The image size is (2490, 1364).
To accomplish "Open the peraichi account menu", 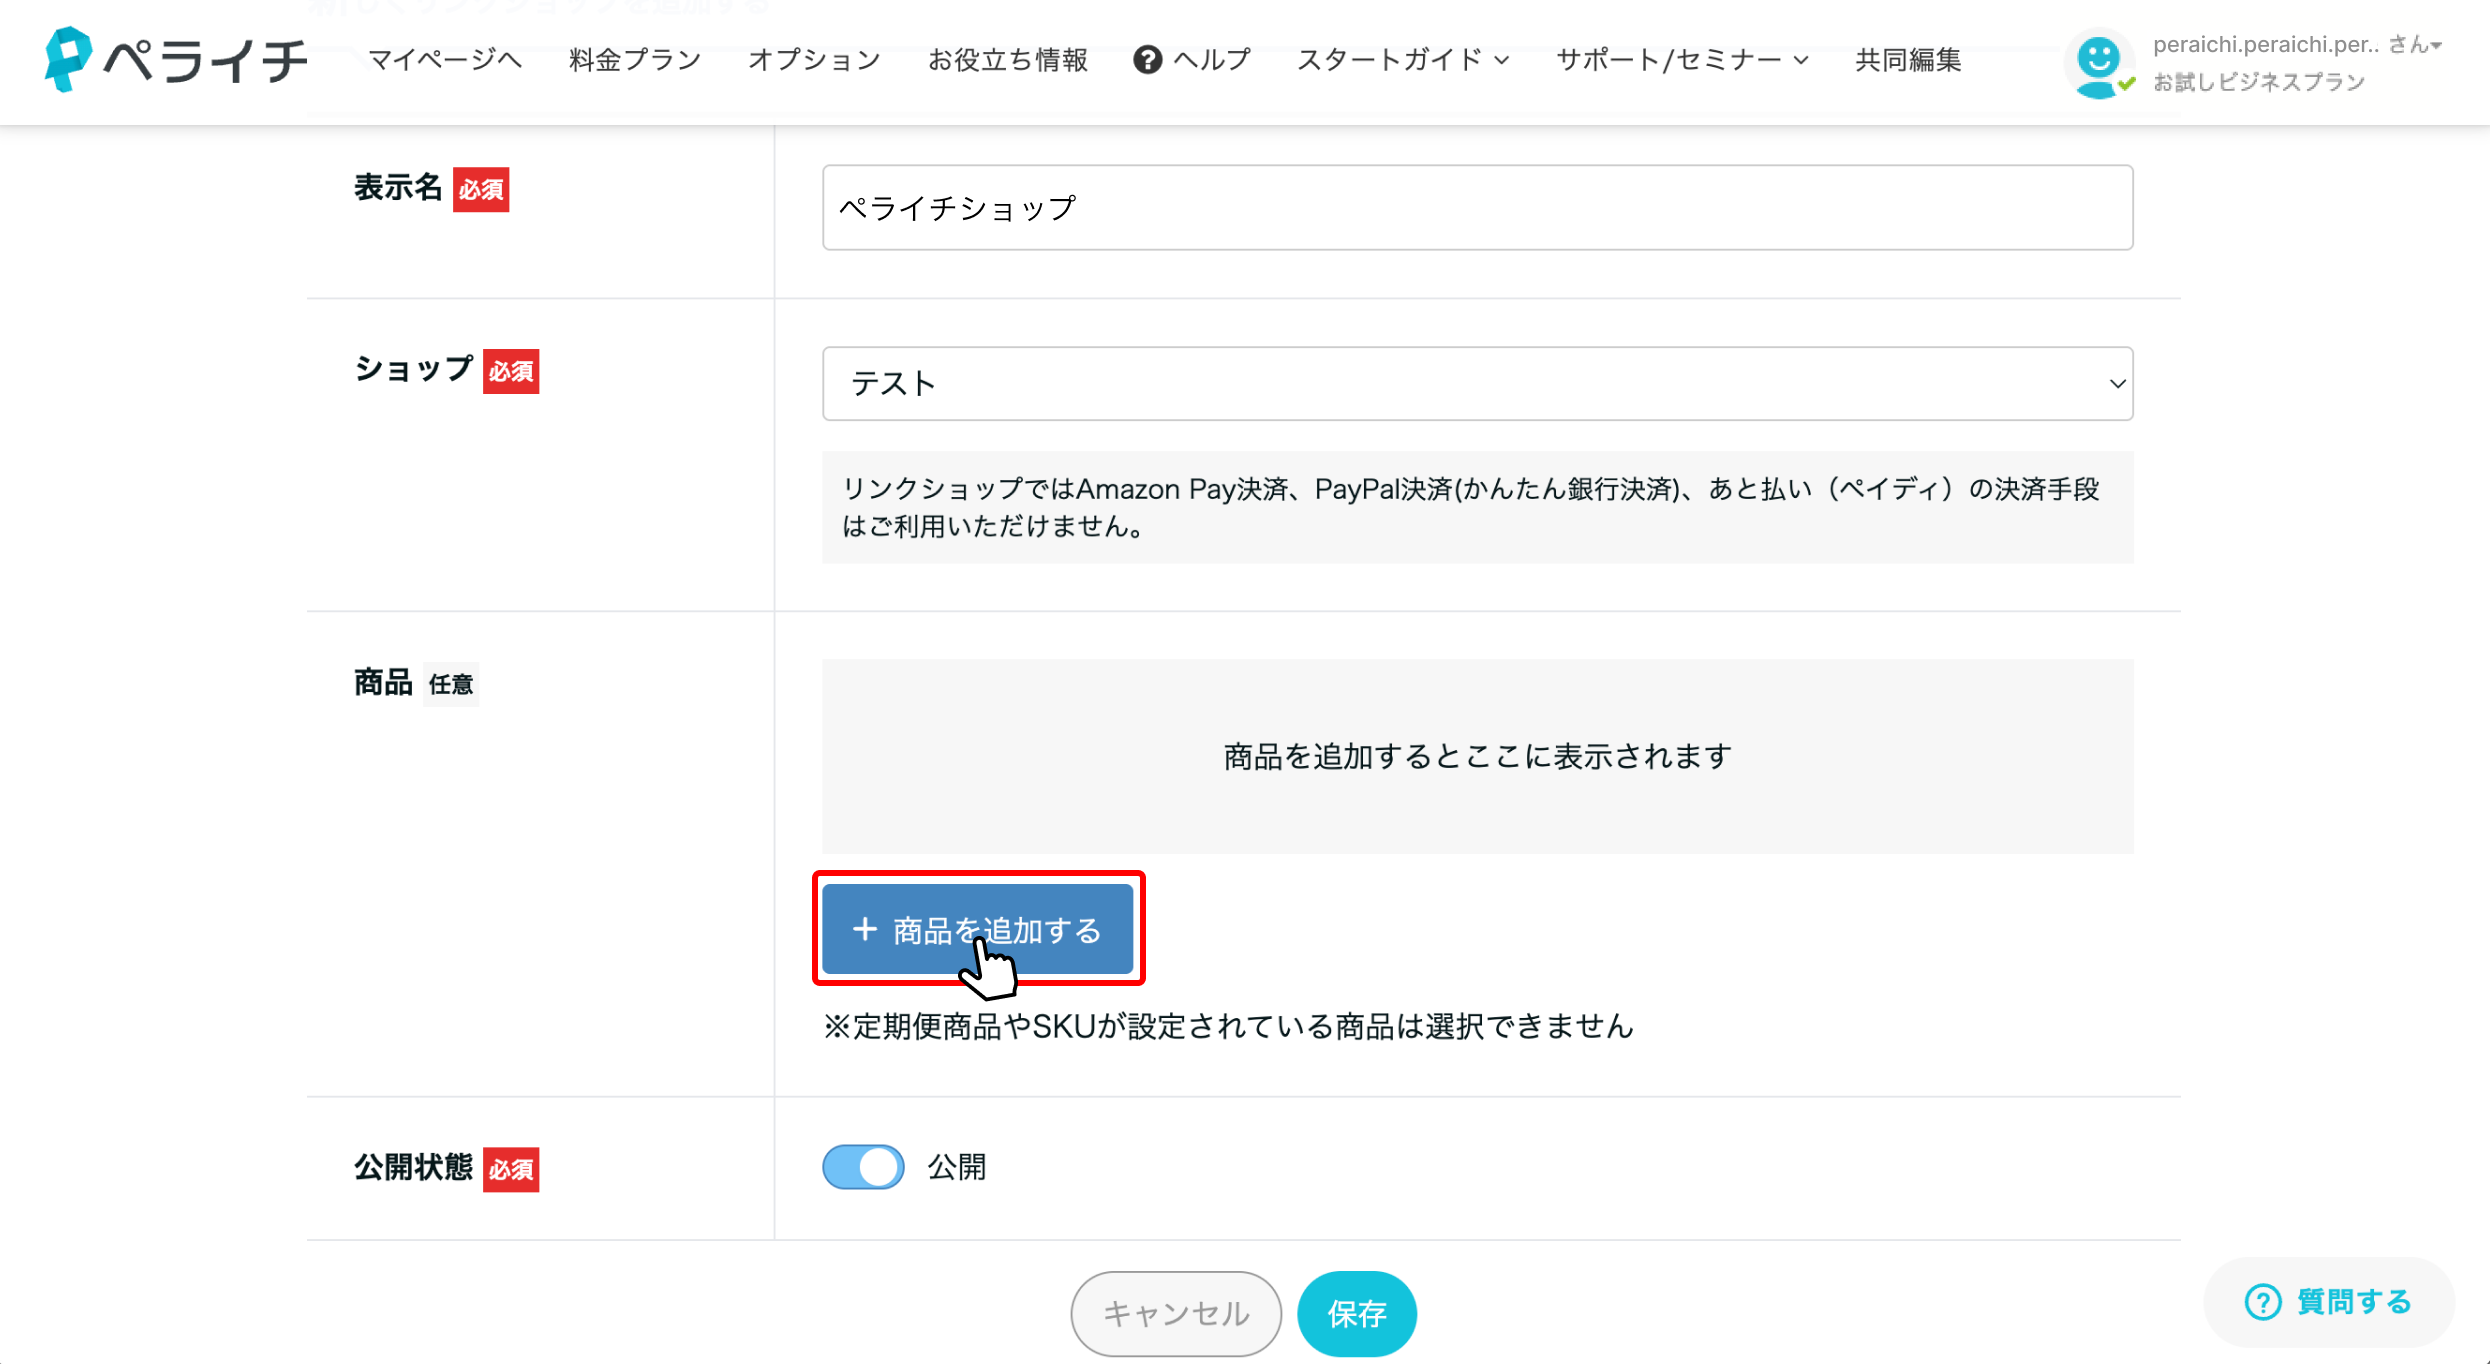I will coord(2296,45).
